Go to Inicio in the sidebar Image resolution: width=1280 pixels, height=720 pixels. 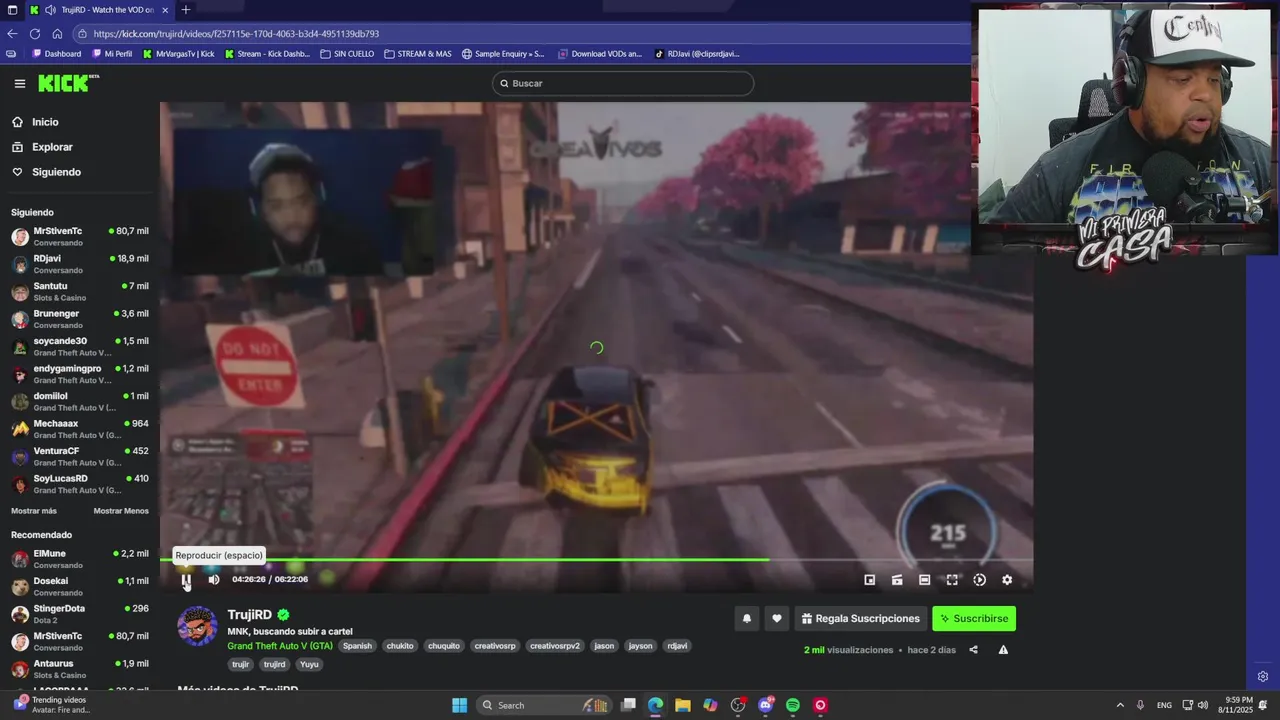click(45, 122)
